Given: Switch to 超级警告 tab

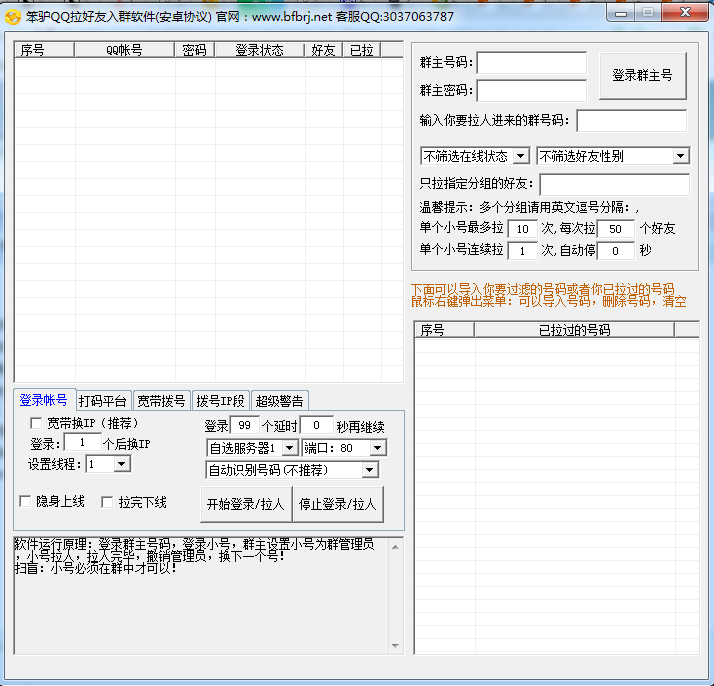Looking at the screenshot, I should coord(279,401).
